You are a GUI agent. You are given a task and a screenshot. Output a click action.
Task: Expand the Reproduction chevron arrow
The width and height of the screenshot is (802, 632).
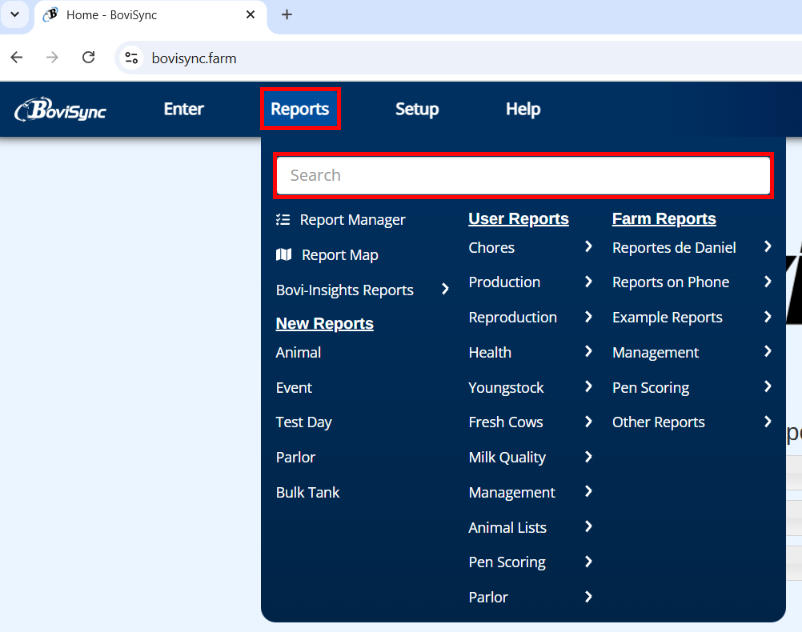[588, 317]
